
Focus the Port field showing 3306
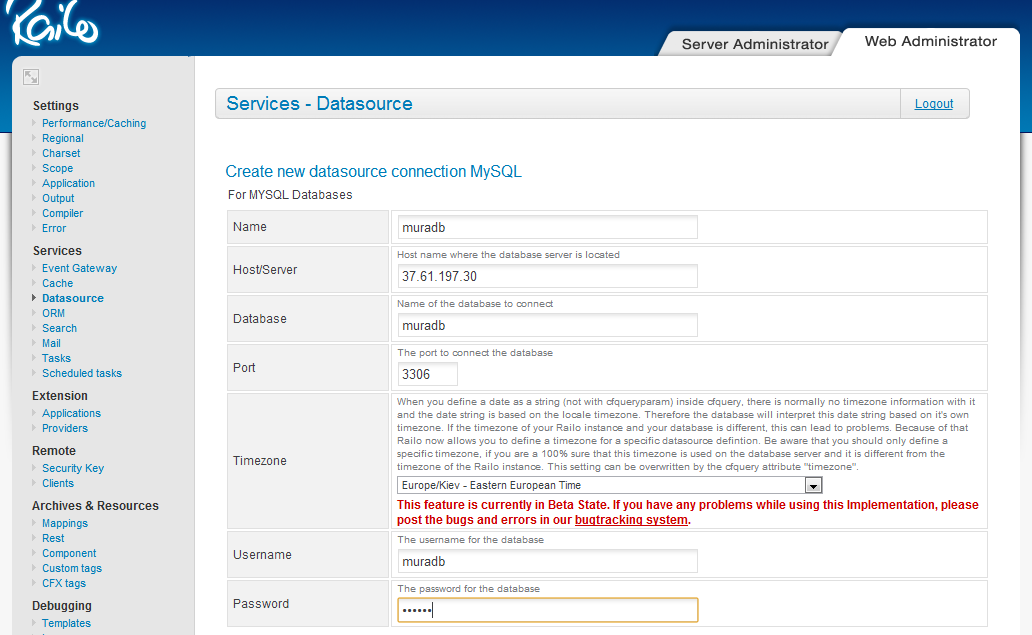pos(427,374)
